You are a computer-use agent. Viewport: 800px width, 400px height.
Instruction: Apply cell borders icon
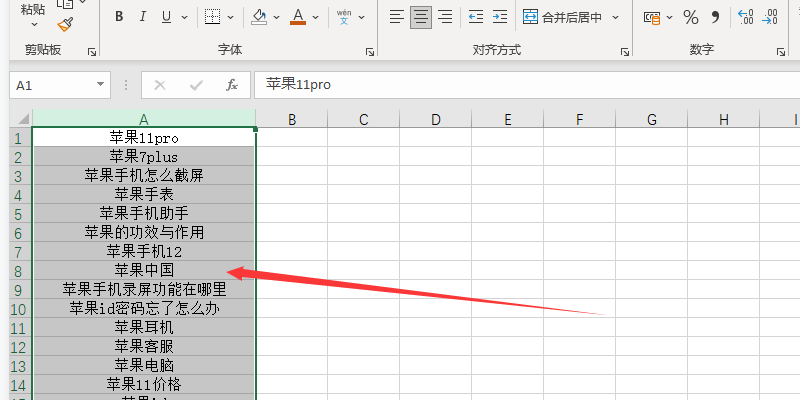pos(212,17)
